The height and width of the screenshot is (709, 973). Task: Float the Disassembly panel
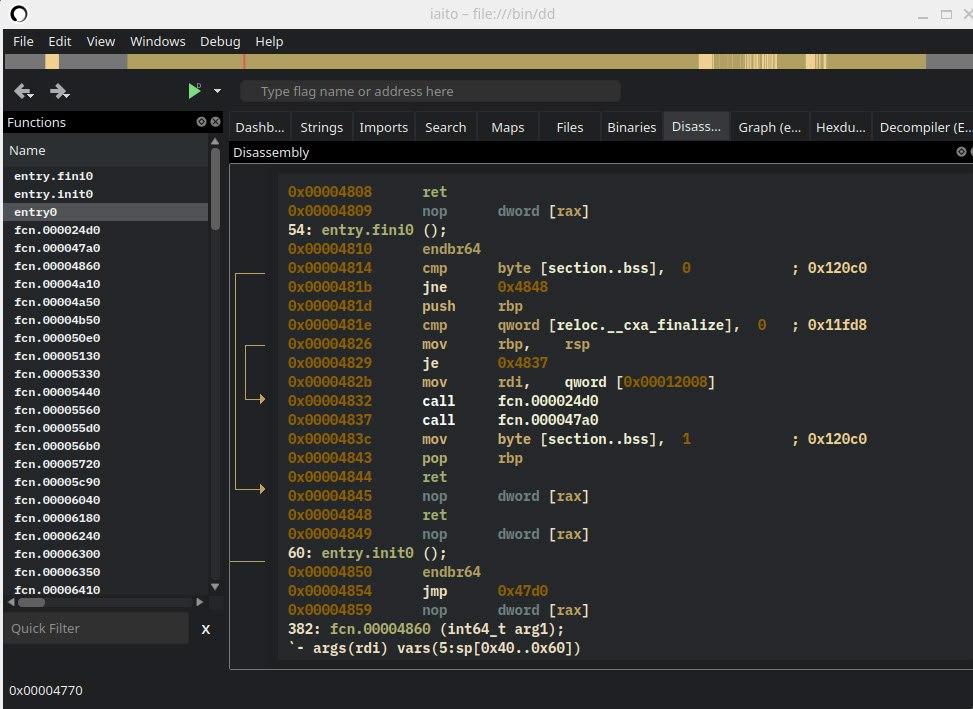(961, 152)
